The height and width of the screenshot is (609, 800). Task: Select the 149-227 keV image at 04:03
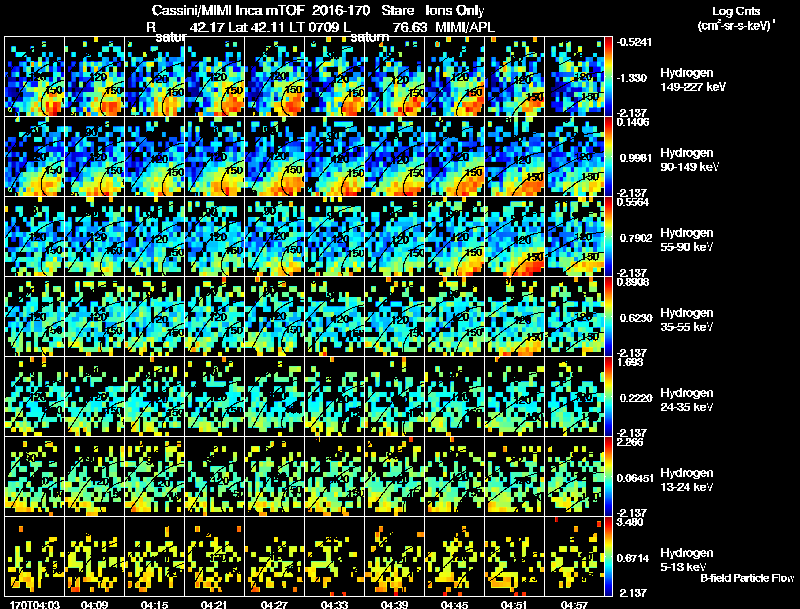35,77
